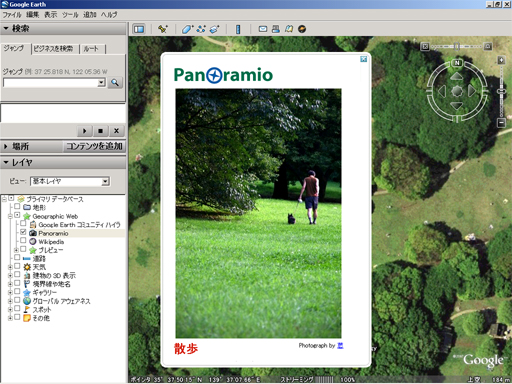The width and height of the screenshot is (512, 384).
Task: Enable 建物の 3D 表示 checkbox
Action: tap(17, 274)
